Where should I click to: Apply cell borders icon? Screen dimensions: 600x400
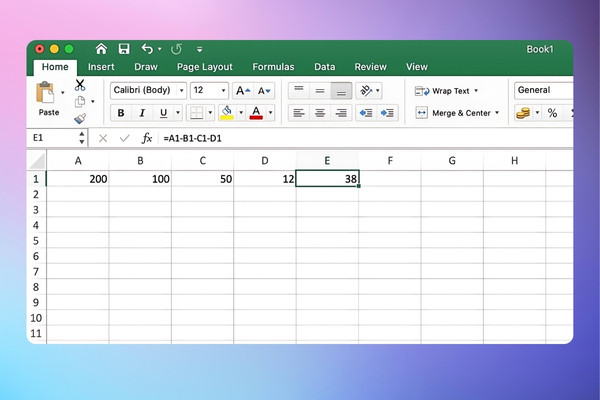click(197, 113)
